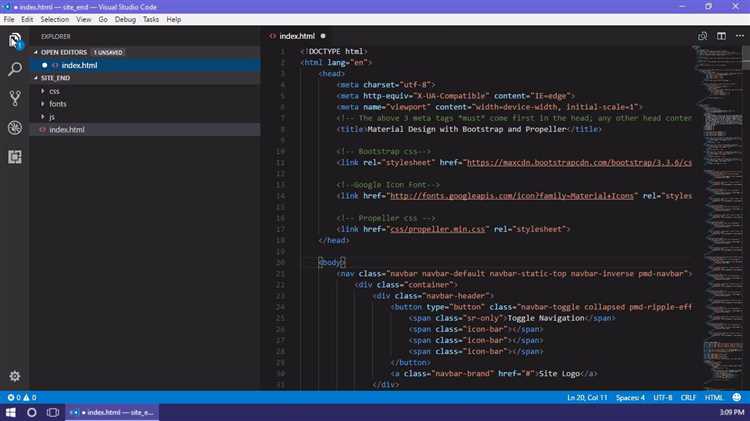Open the Edit menu
The width and height of the screenshot is (750, 421).
pos(27,20)
